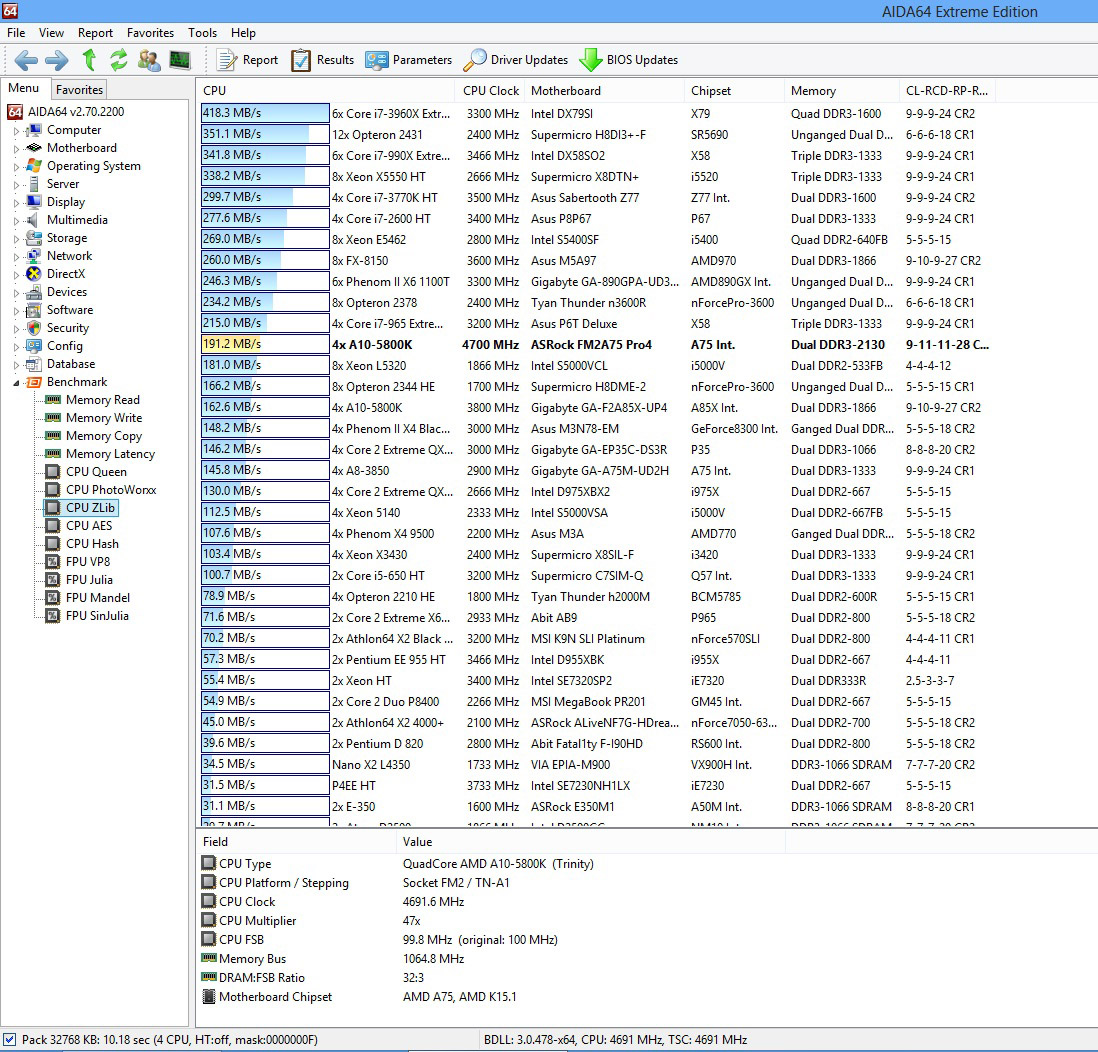Sort by the CPU Clock column header
The image size is (1098, 1052).
pos(491,91)
